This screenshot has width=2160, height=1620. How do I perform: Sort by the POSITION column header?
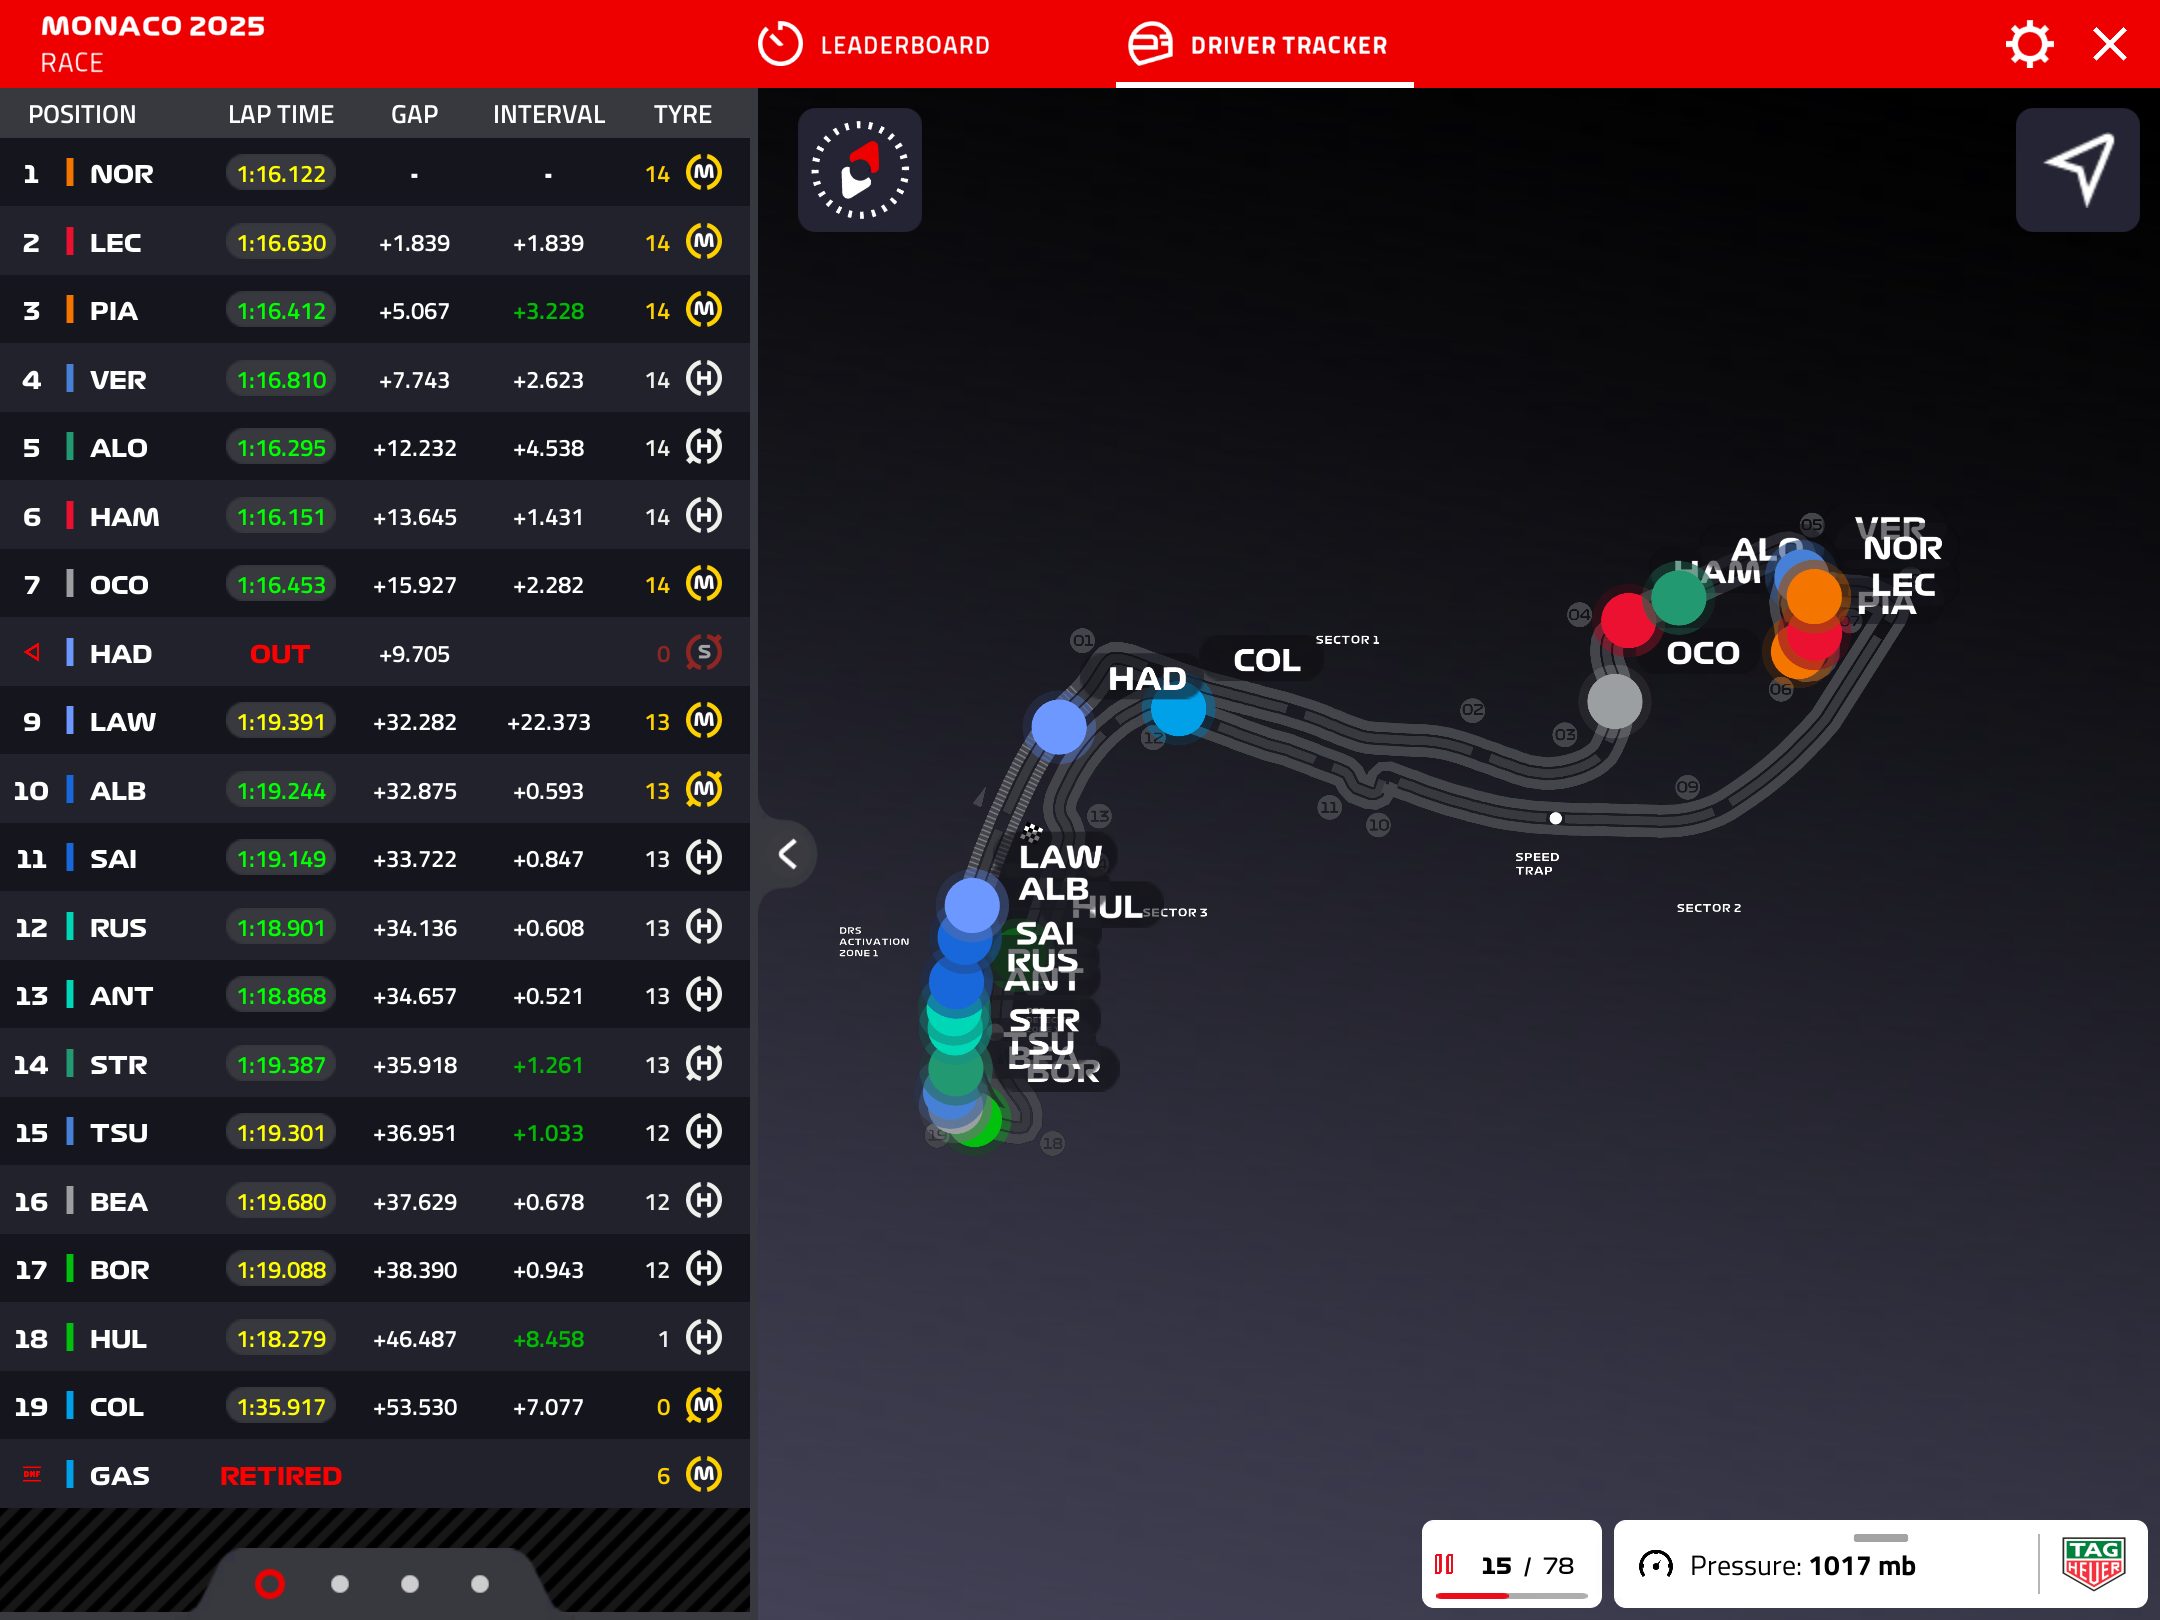[82, 114]
